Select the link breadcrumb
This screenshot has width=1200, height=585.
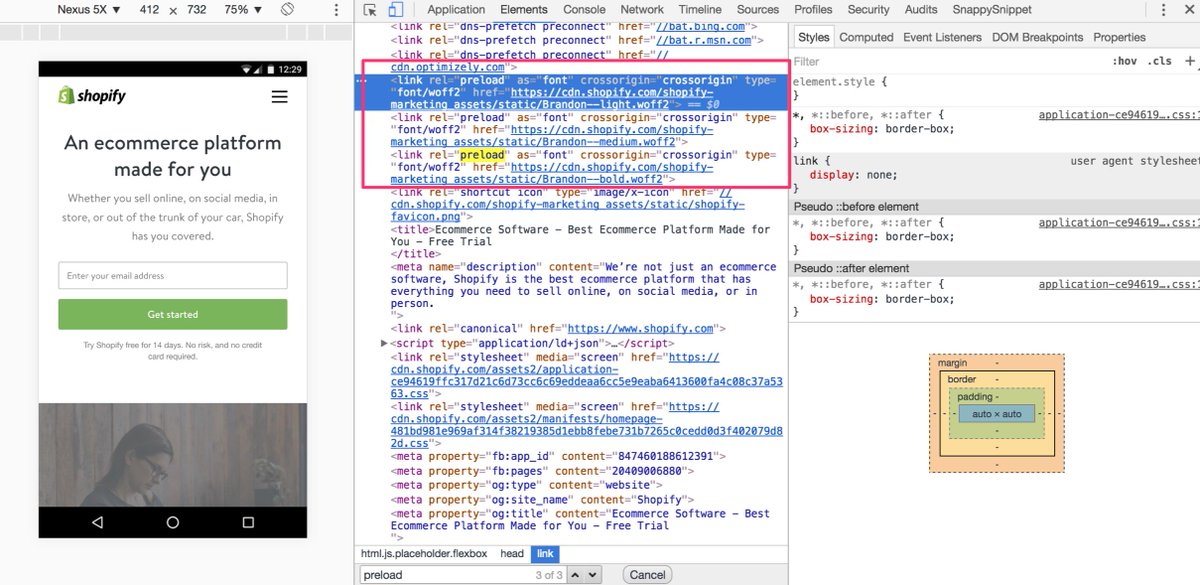544,553
